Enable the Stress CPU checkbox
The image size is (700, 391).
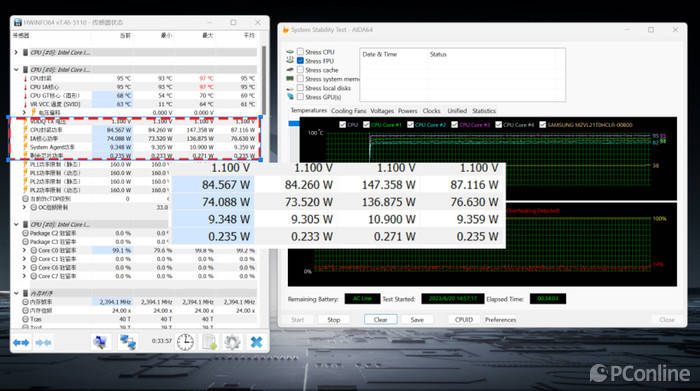click(x=300, y=52)
